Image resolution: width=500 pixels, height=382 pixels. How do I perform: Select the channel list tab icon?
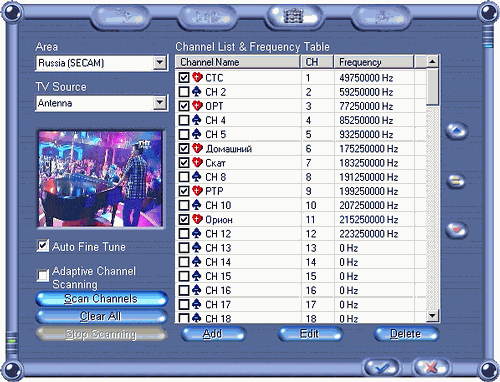pos(294,16)
